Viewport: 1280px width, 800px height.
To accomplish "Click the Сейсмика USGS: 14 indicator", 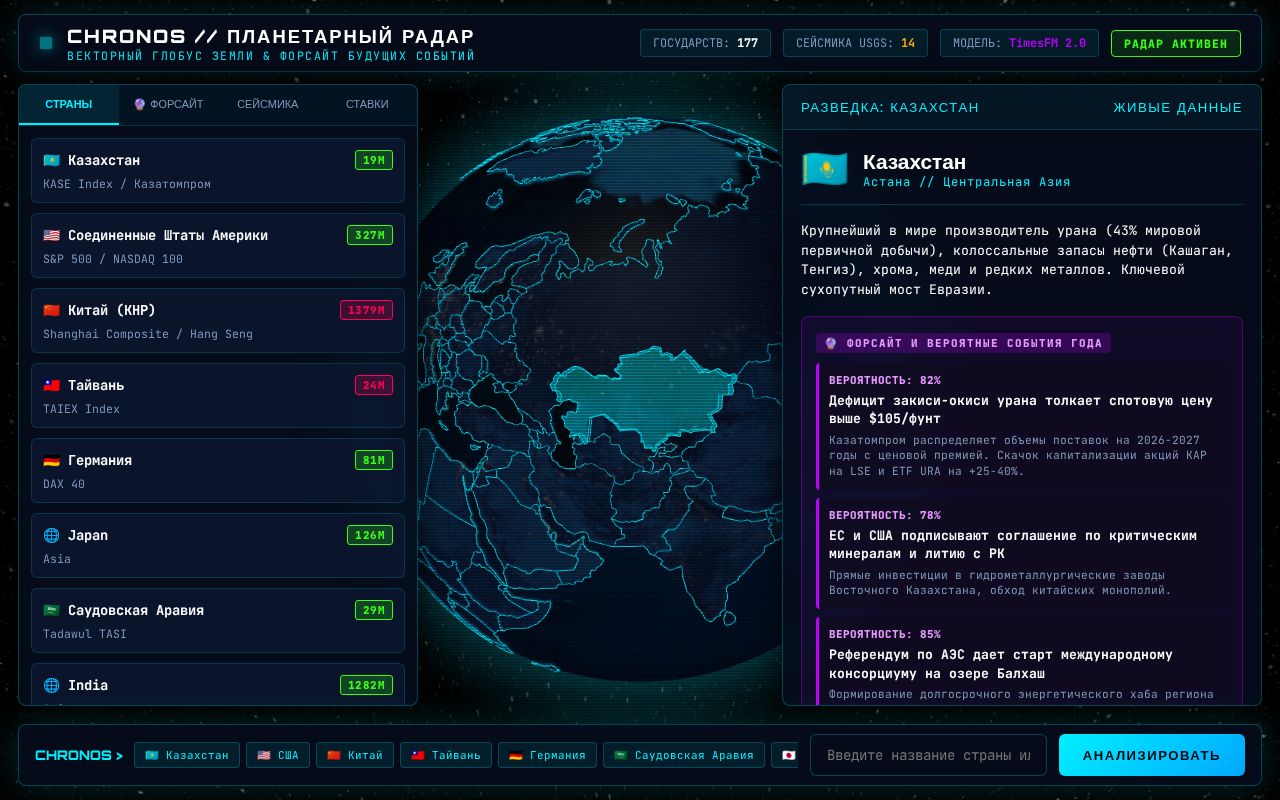I will 855,43.
